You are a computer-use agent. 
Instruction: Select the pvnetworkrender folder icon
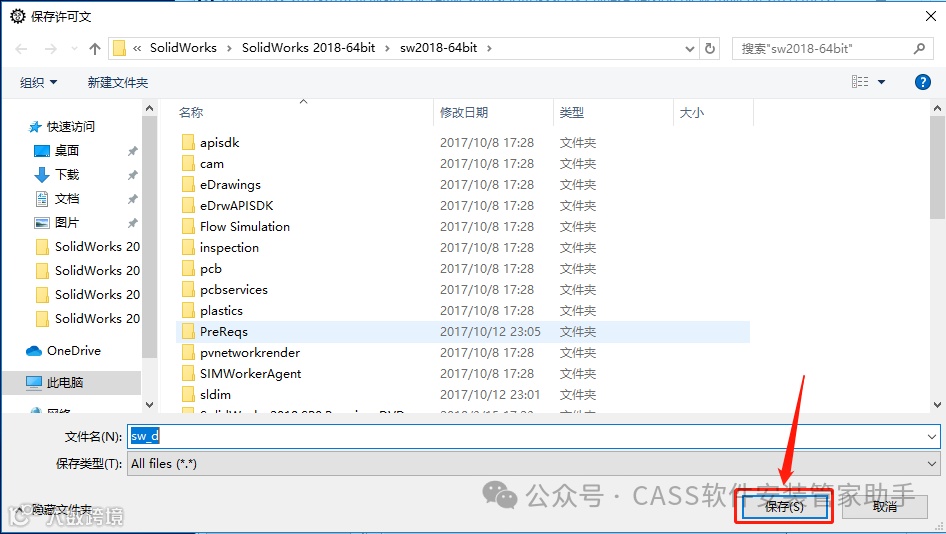coord(188,352)
